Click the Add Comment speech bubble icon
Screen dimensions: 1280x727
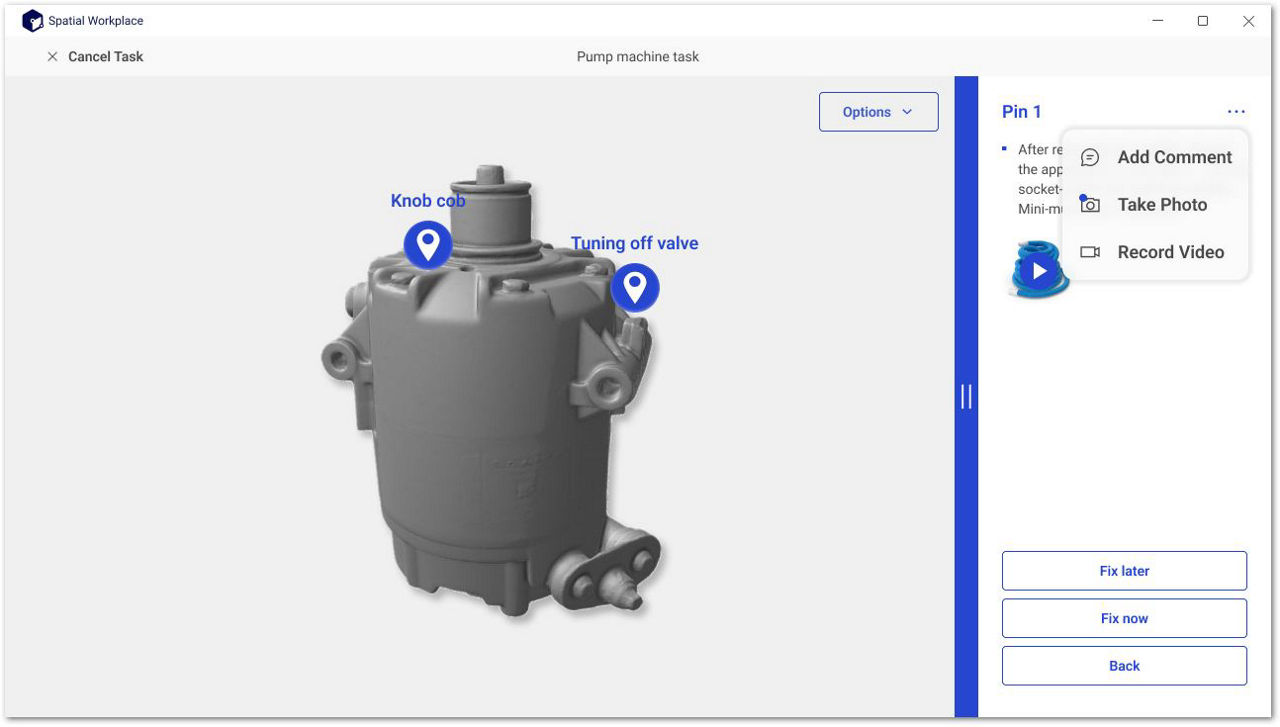(x=1090, y=158)
